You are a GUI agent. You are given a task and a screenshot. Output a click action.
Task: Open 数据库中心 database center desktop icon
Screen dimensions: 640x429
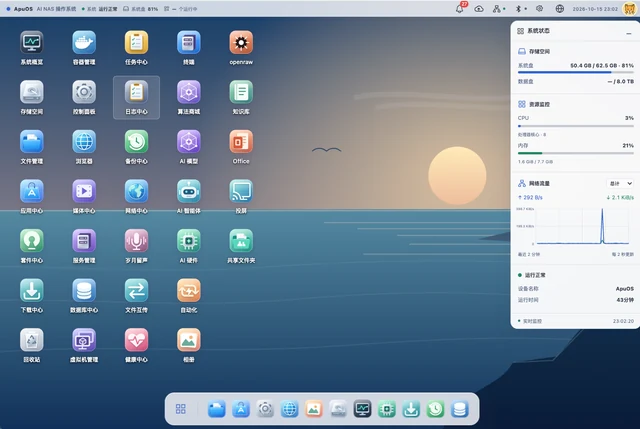(84, 290)
